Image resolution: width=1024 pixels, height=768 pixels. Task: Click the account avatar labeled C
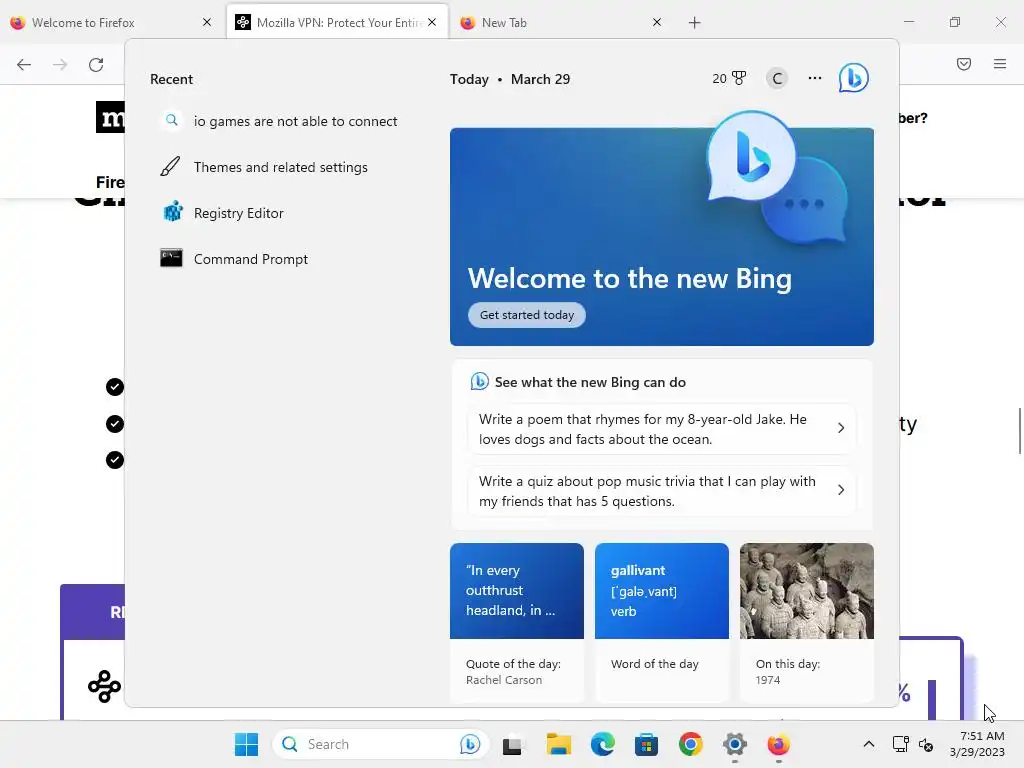click(x=776, y=79)
